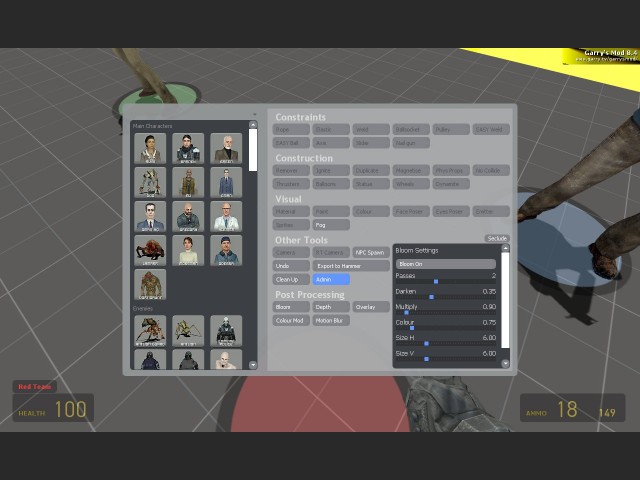The image size is (640, 480).
Task: Select the Axis constraint tool
Action: coord(331,143)
